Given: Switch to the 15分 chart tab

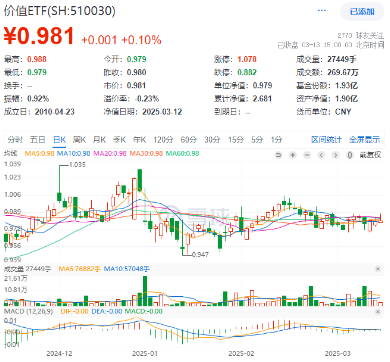Looking at the screenshot, I should coord(236,140).
